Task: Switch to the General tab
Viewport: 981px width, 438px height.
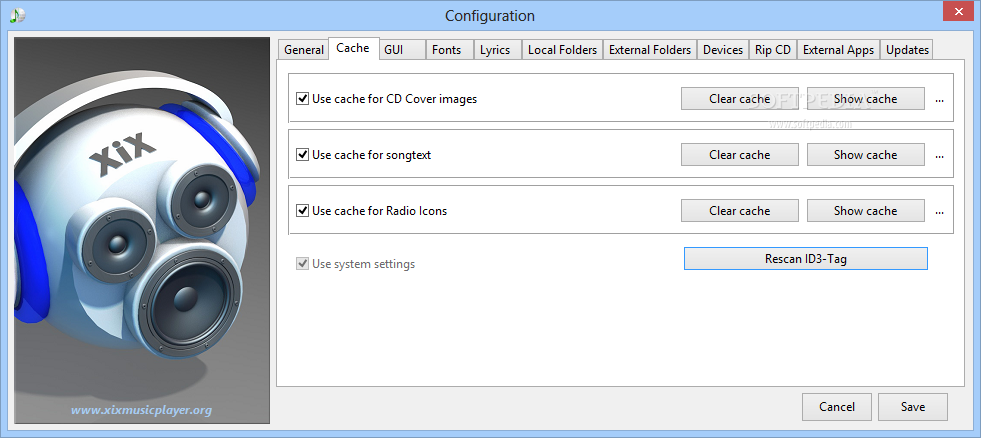Action: pos(303,50)
